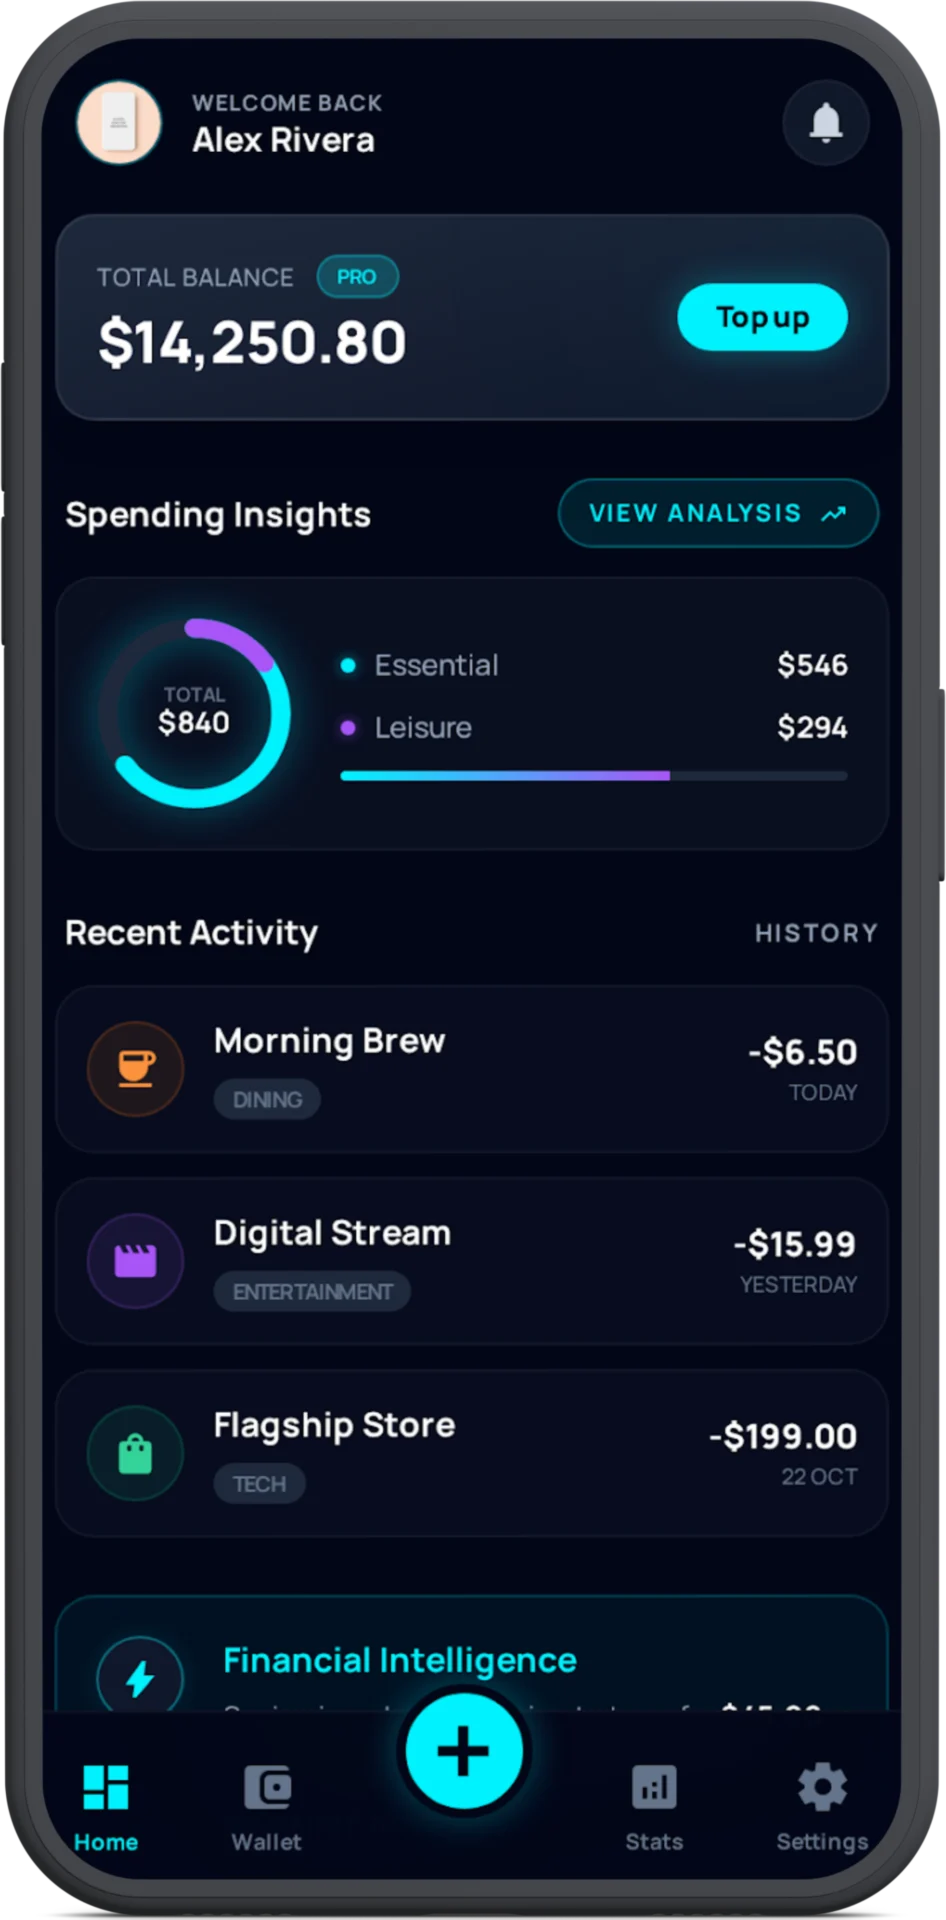Open the Financial Intelligence lightning icon

[x=140, y=1676]
